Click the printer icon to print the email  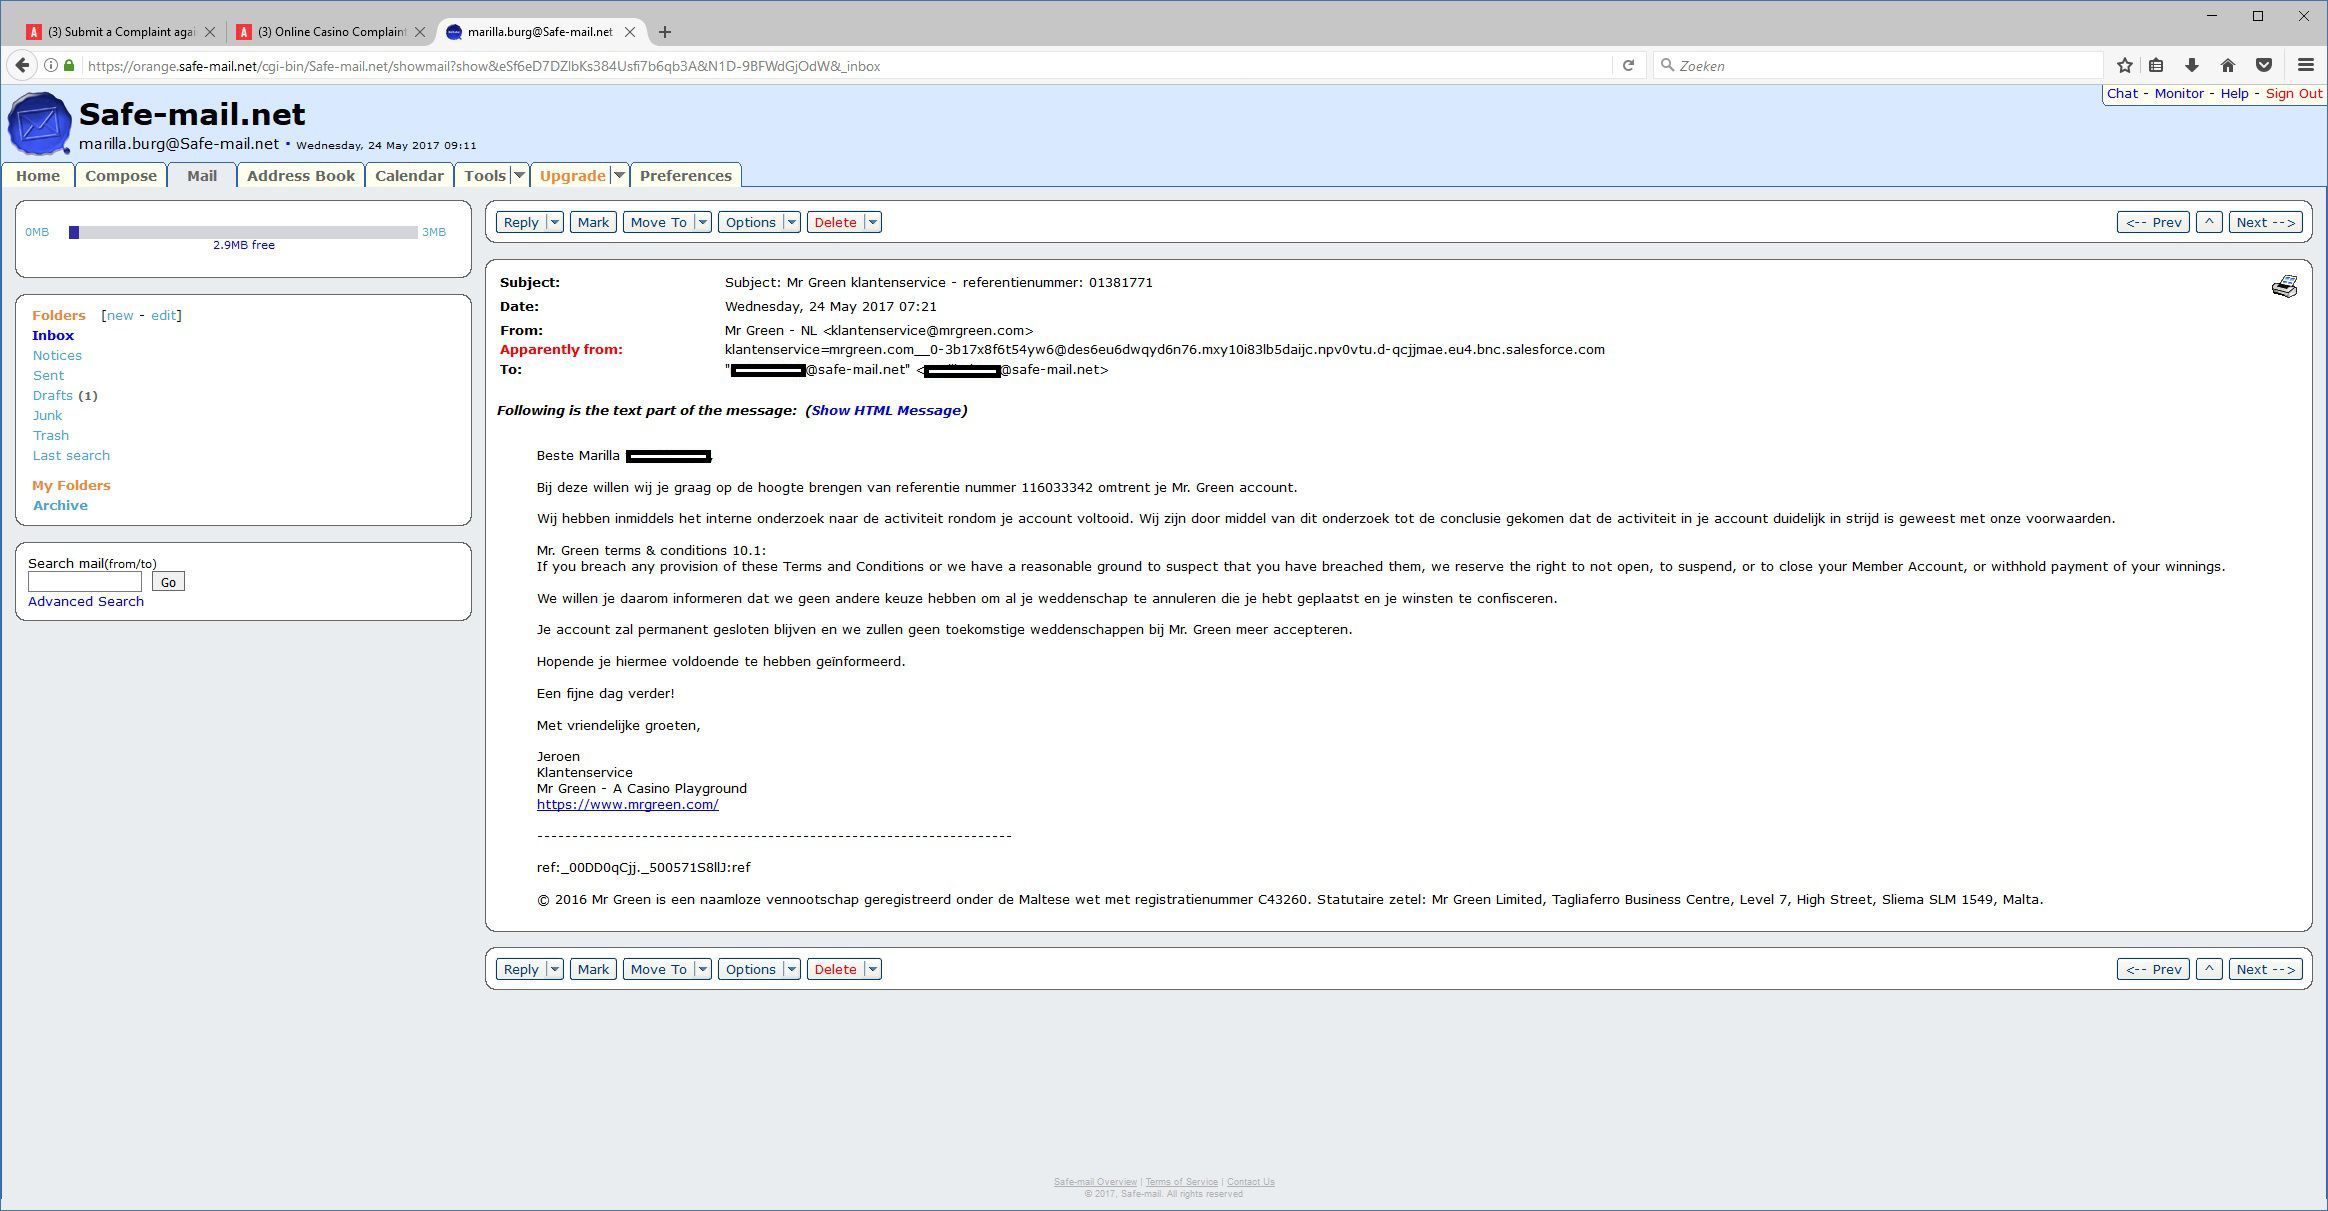tap(2284, 287)
